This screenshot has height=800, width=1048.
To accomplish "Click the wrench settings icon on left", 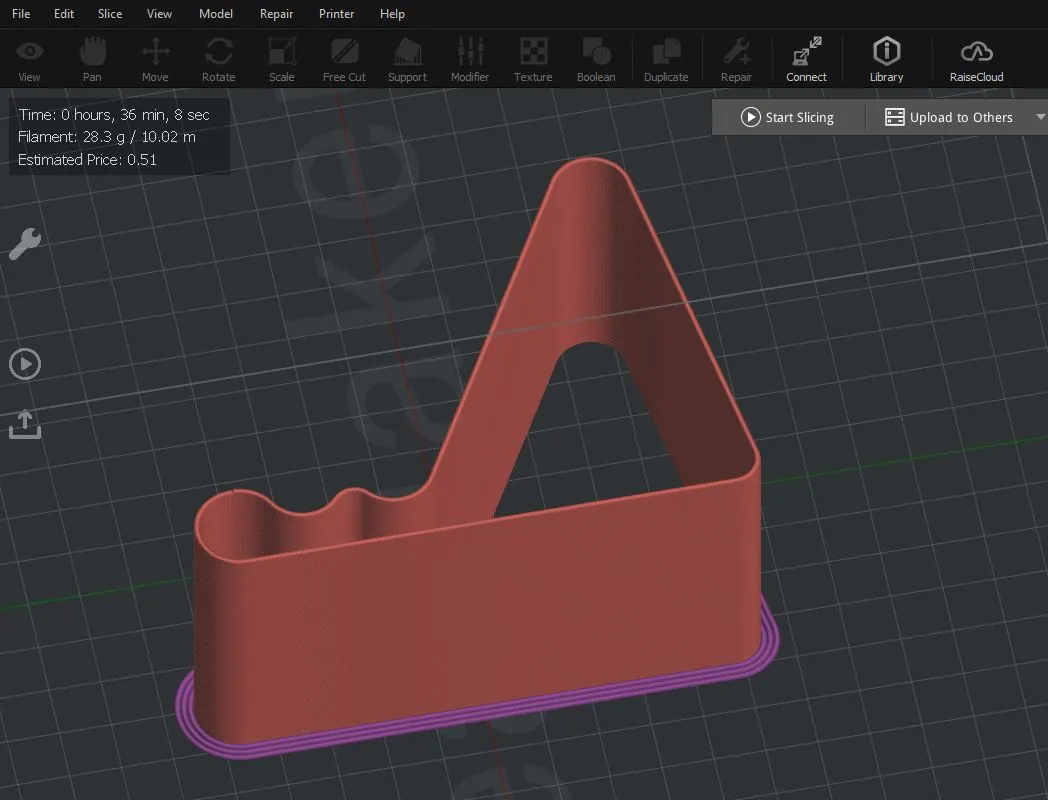I will click(25, 243).
